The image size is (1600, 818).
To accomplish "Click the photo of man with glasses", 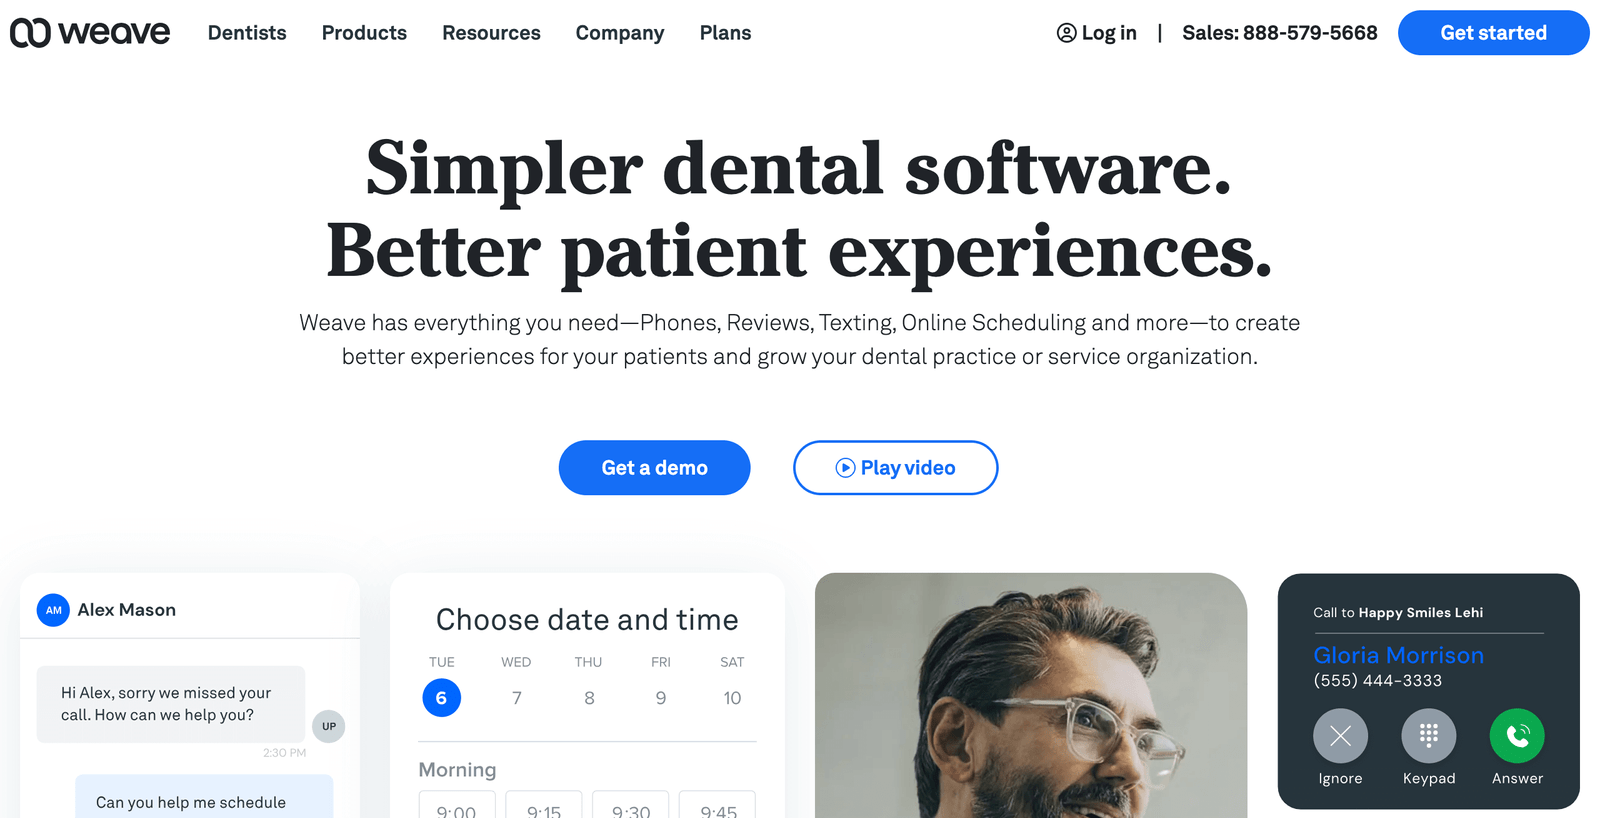I will 1031,696.
